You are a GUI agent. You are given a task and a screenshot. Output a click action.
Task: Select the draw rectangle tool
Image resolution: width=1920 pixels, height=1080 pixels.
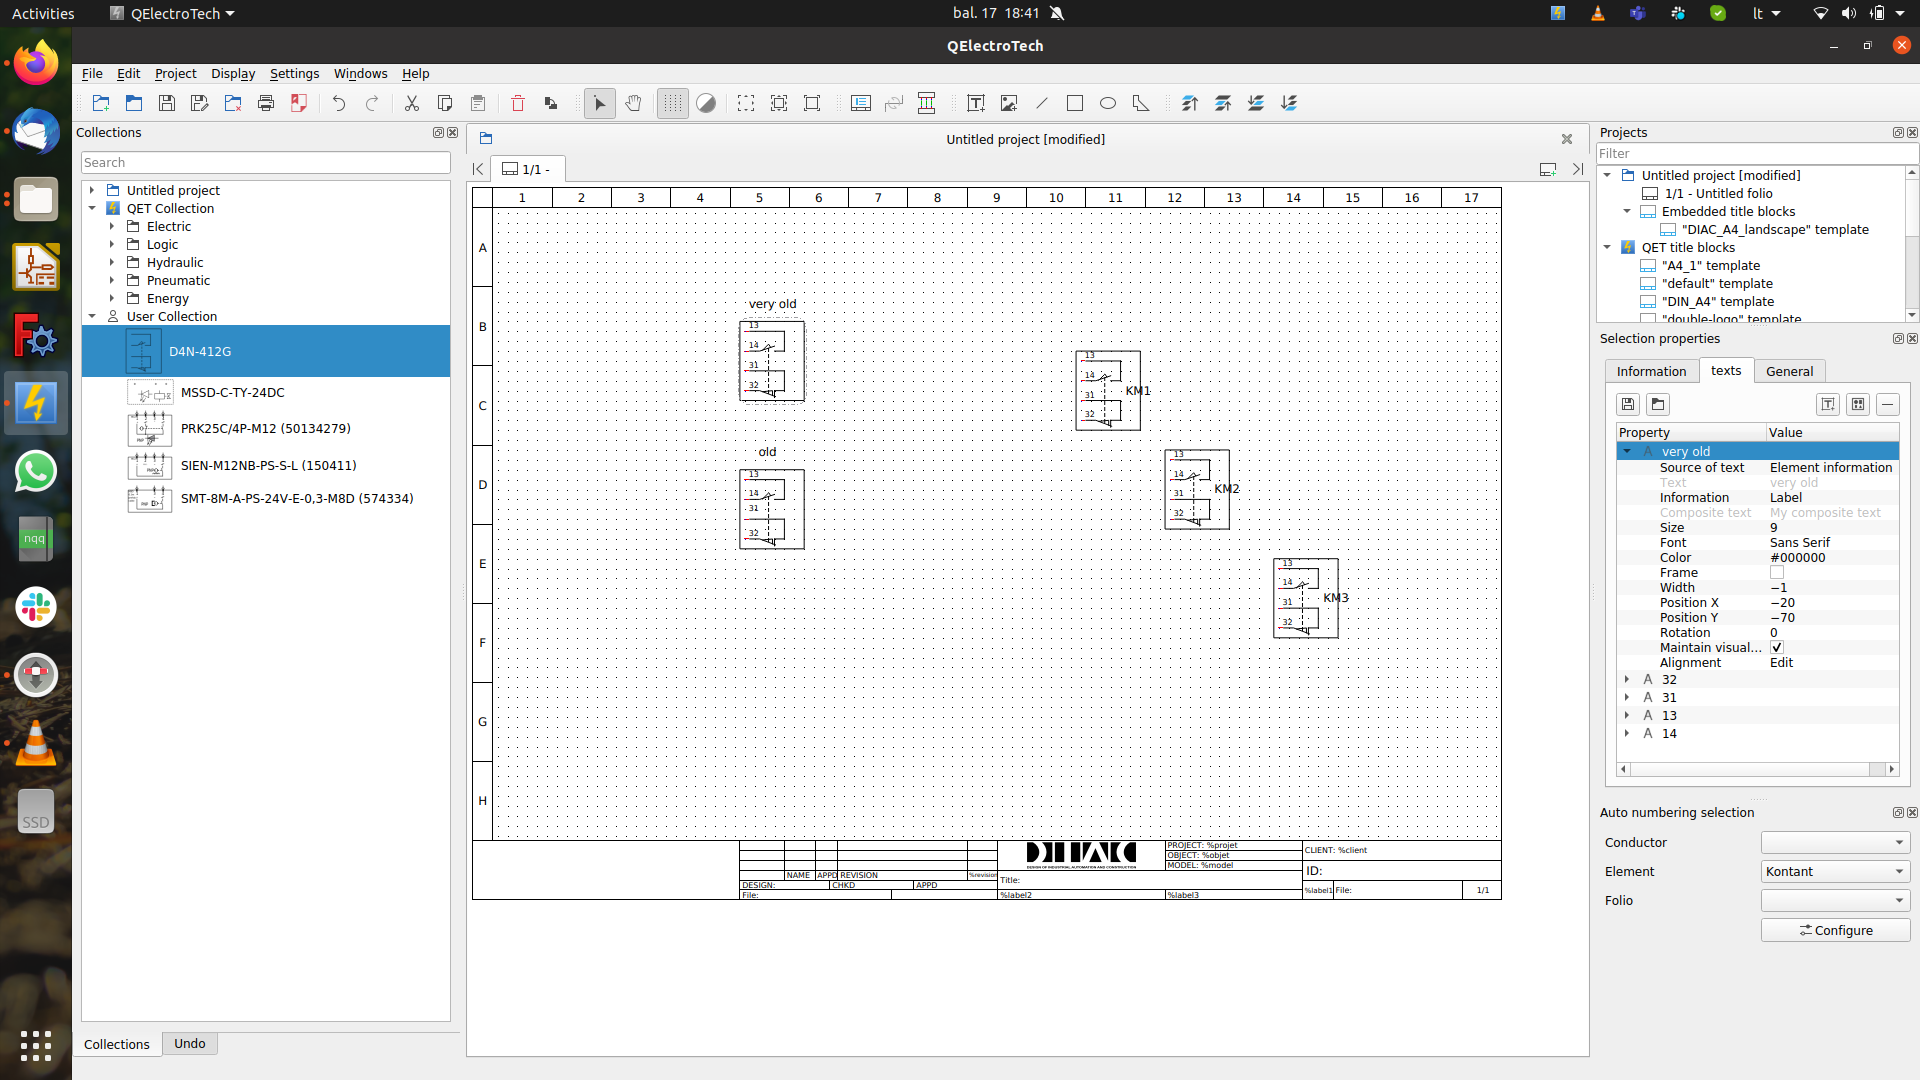point(1075,103)
